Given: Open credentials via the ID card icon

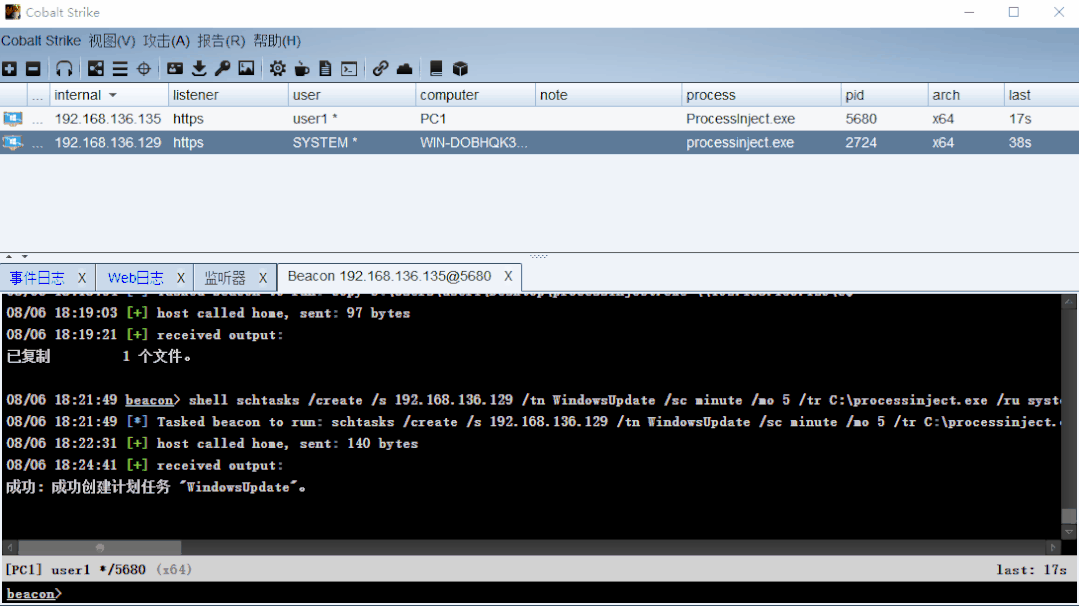Looking at the screenshot, I should click(x=175, y=69).
